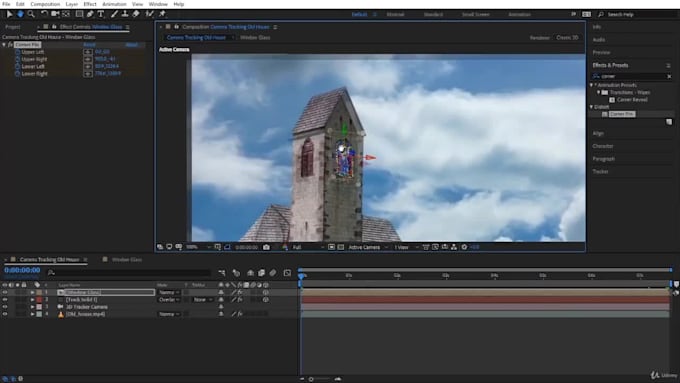The width and height of the screenshot is (680, 383).
Task: Hide the Track Solid 1 layer eye
Action: click(x=5, y=300)
